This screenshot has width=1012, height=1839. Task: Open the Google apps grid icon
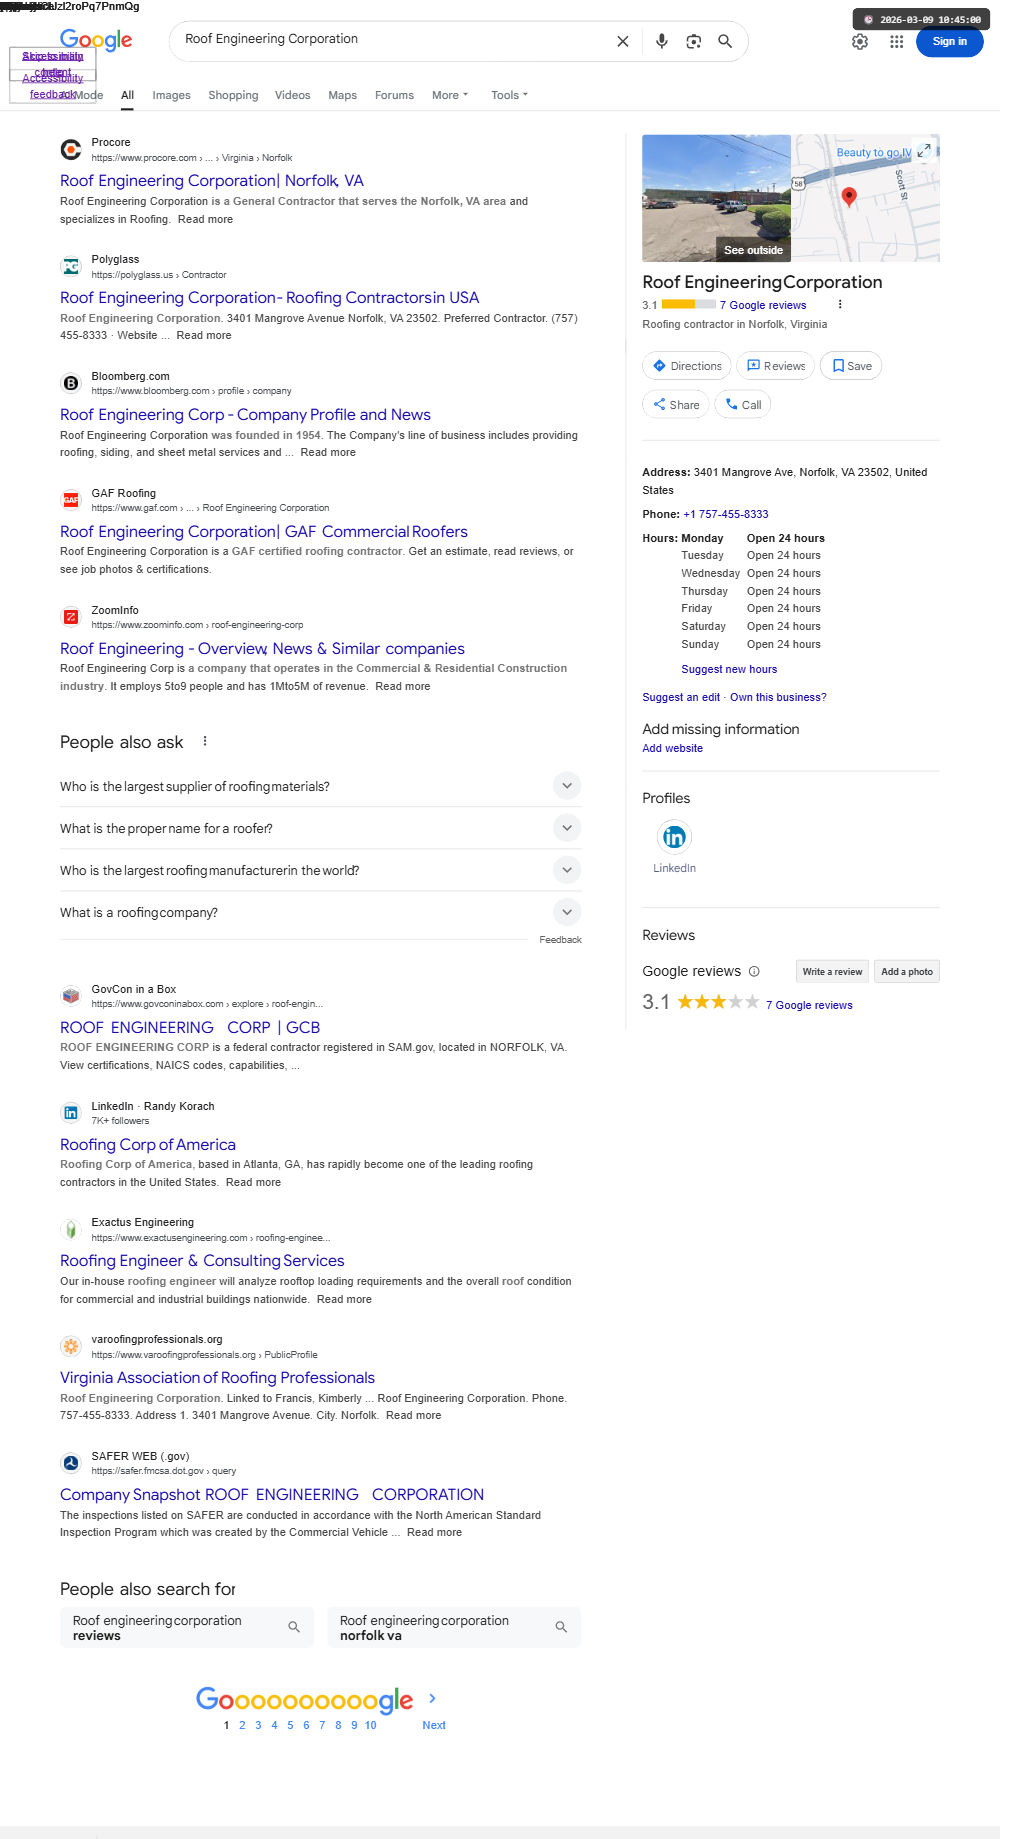click(896, 42)
